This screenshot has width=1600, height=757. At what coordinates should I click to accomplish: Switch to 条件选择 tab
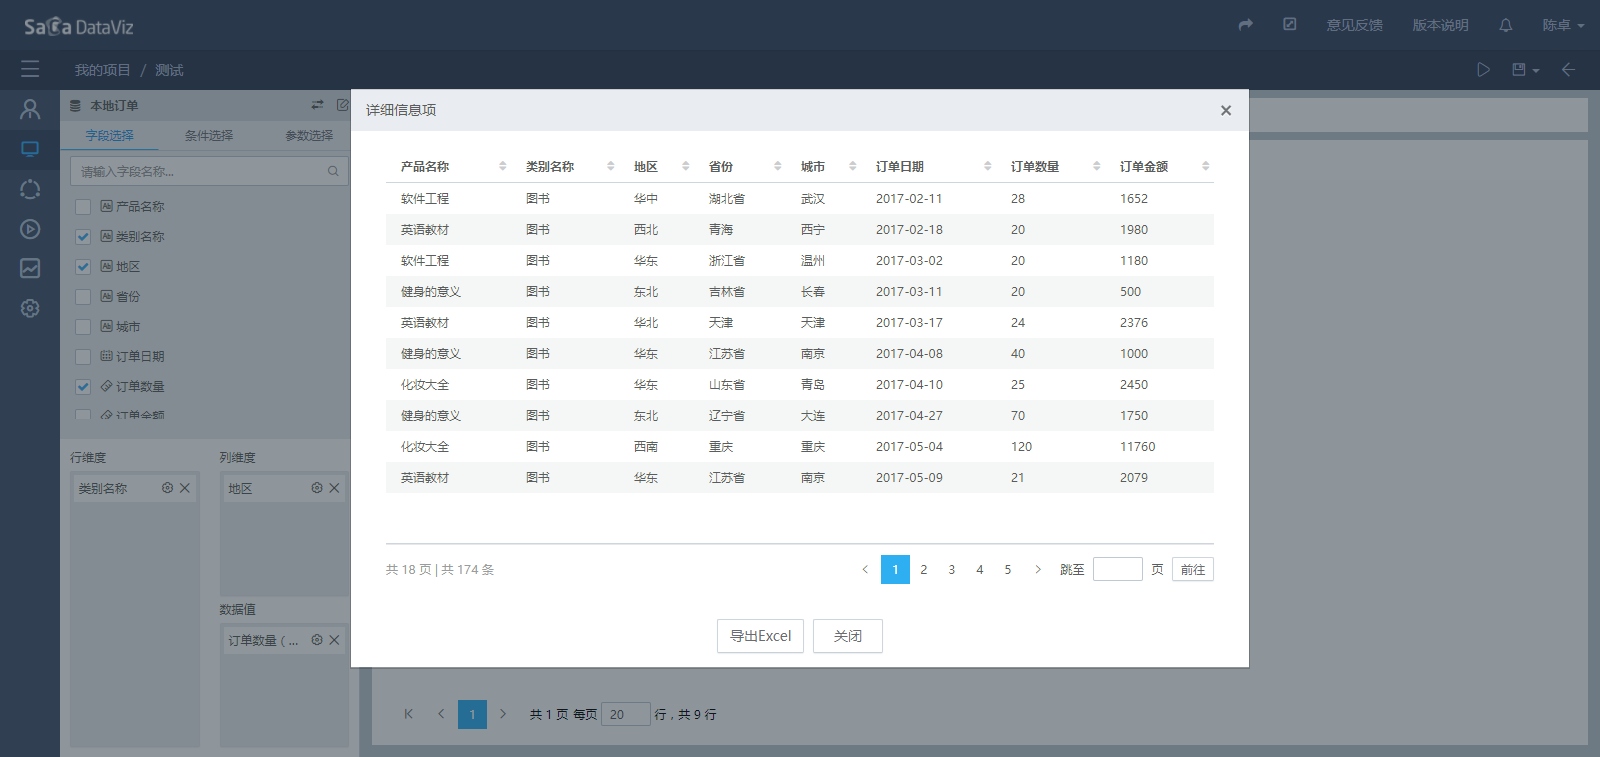pyautogui.click(x=209, y=135)
